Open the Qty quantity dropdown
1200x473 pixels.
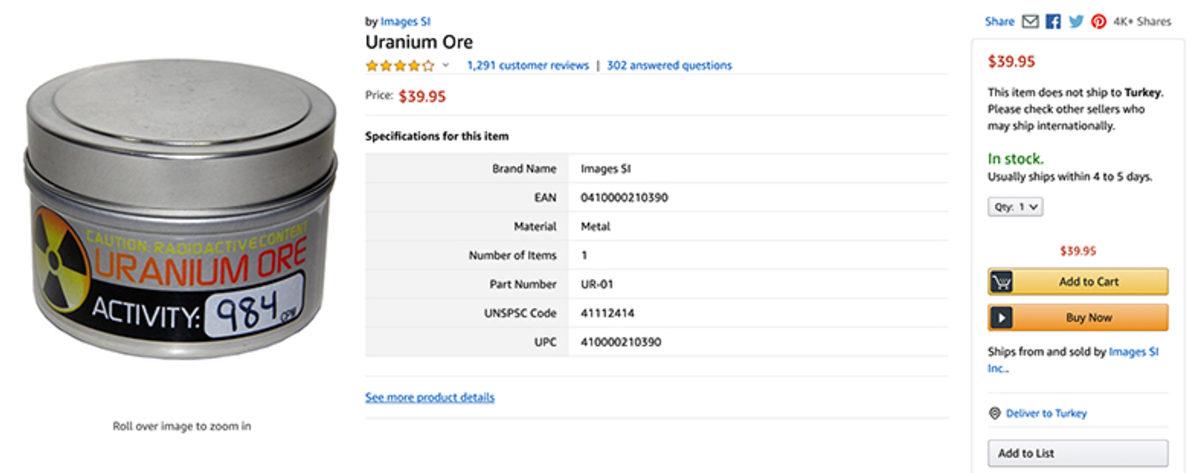pos(1015,207)
